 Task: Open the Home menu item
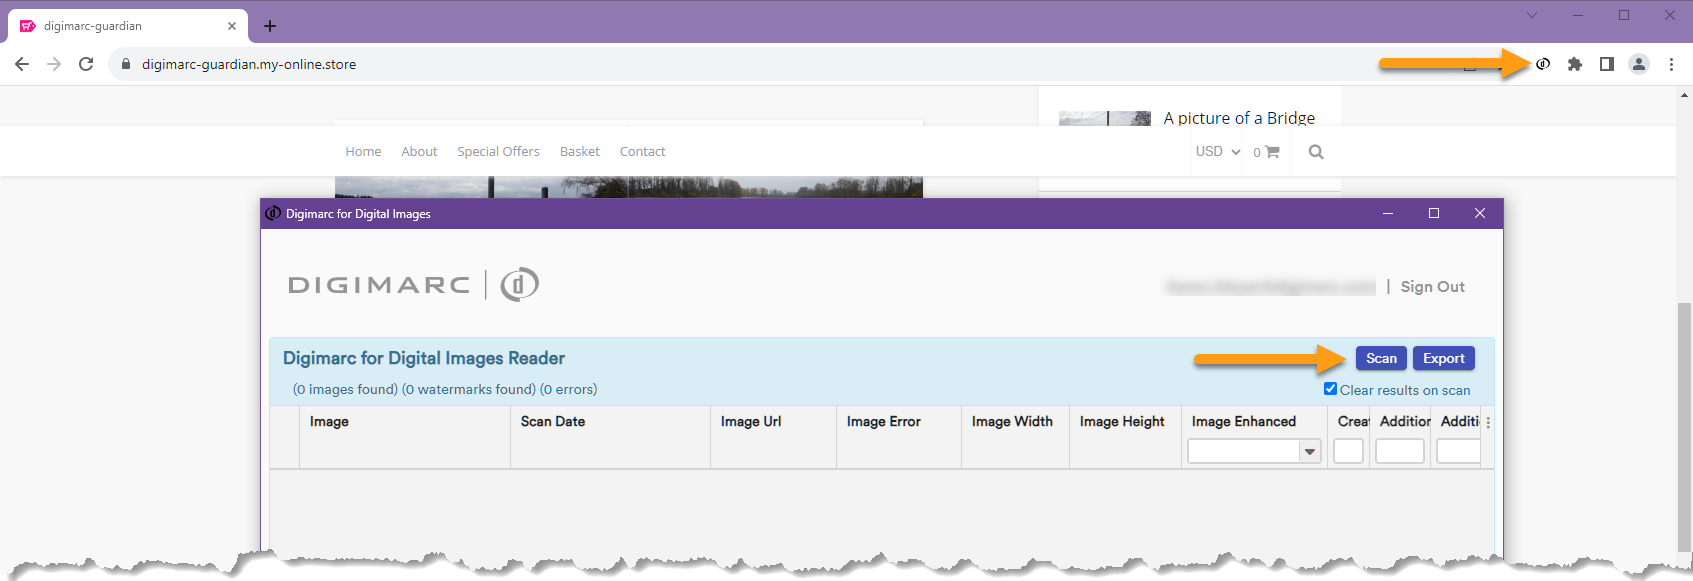tap(363, 151)
